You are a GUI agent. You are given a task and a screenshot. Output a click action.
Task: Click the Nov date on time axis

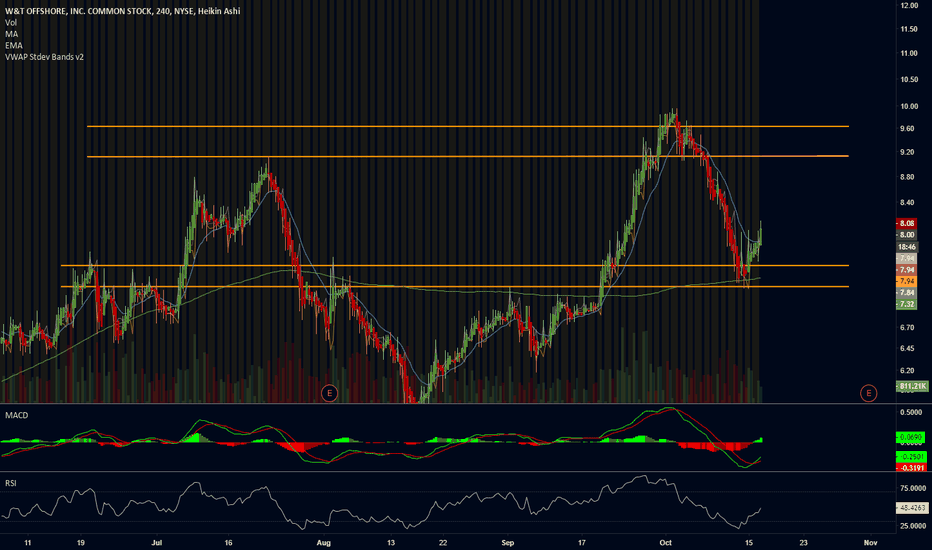pos(870,543)
